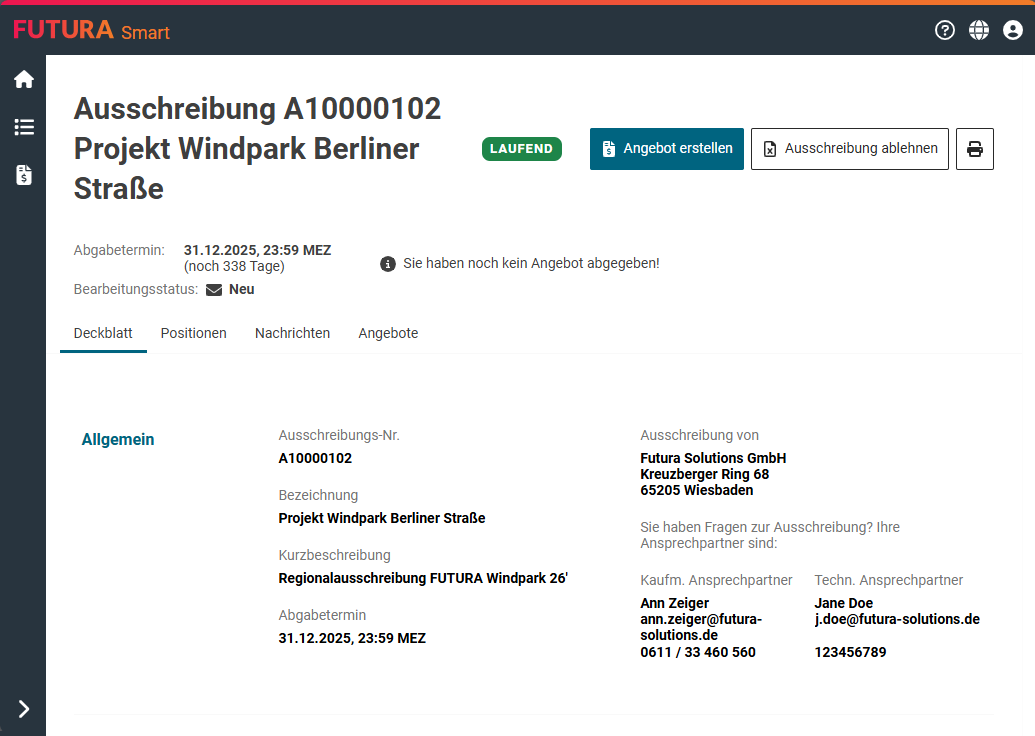
Task: Click the print icon button
Action: [974, 149]
